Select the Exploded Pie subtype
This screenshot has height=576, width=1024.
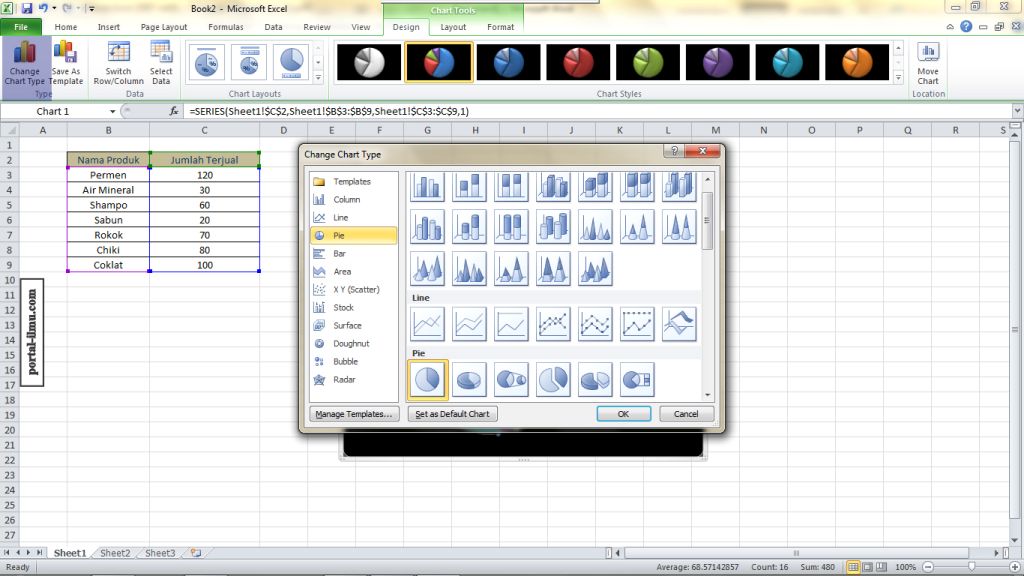click(553, 379)
